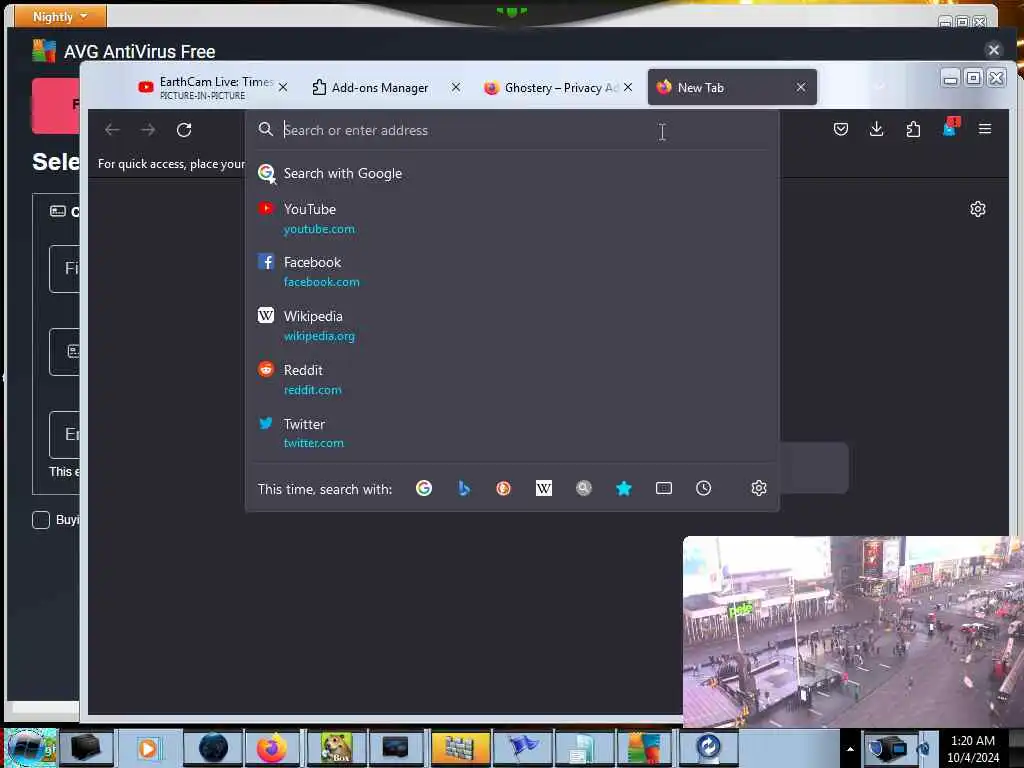Open YouTube suggestion row
The image size is (1024, 768).
click(x=512, y=219)
